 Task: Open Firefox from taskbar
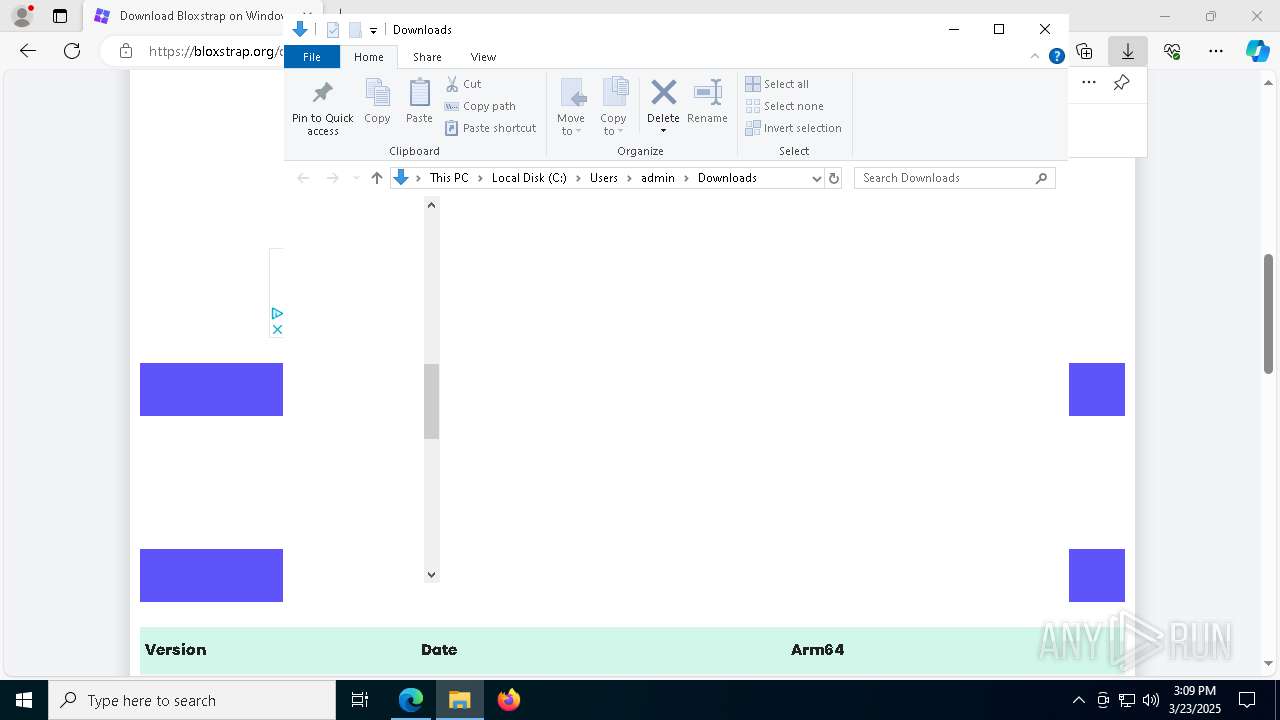click(509, 700)
